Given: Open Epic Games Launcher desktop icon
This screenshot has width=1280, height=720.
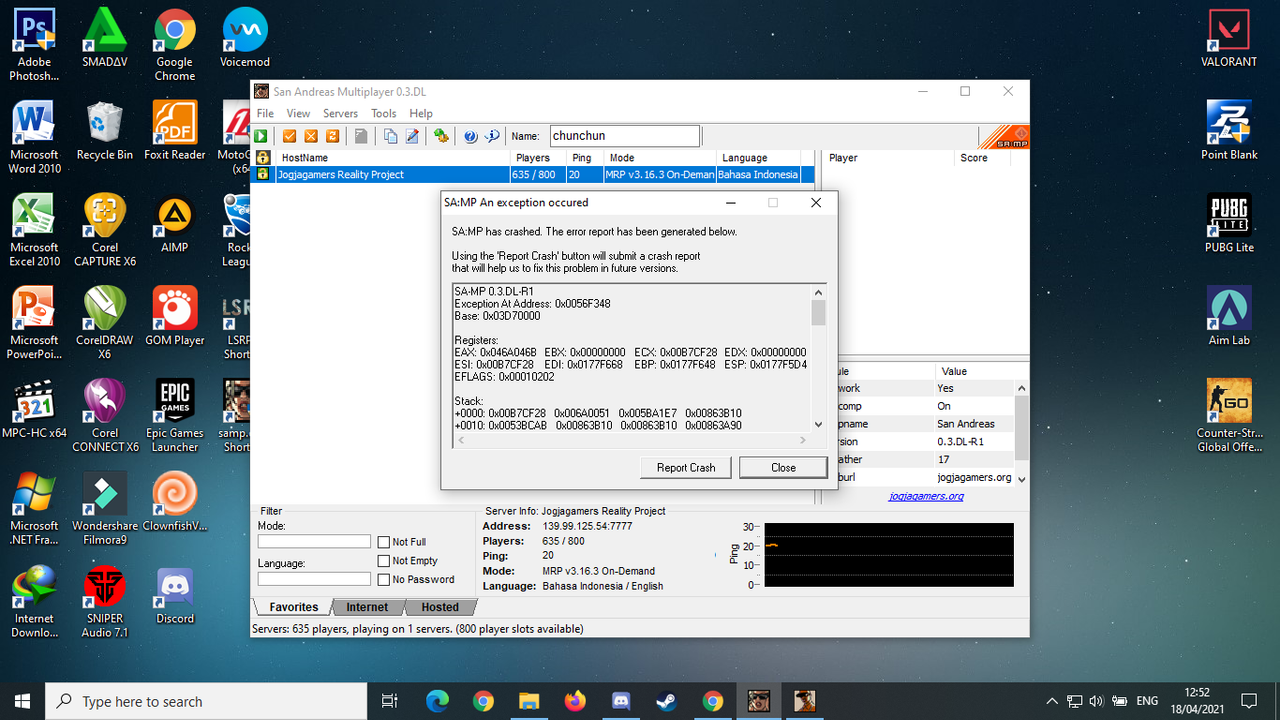Looking at the screenshot, I should pyautogui.click(x=174, y=416).
